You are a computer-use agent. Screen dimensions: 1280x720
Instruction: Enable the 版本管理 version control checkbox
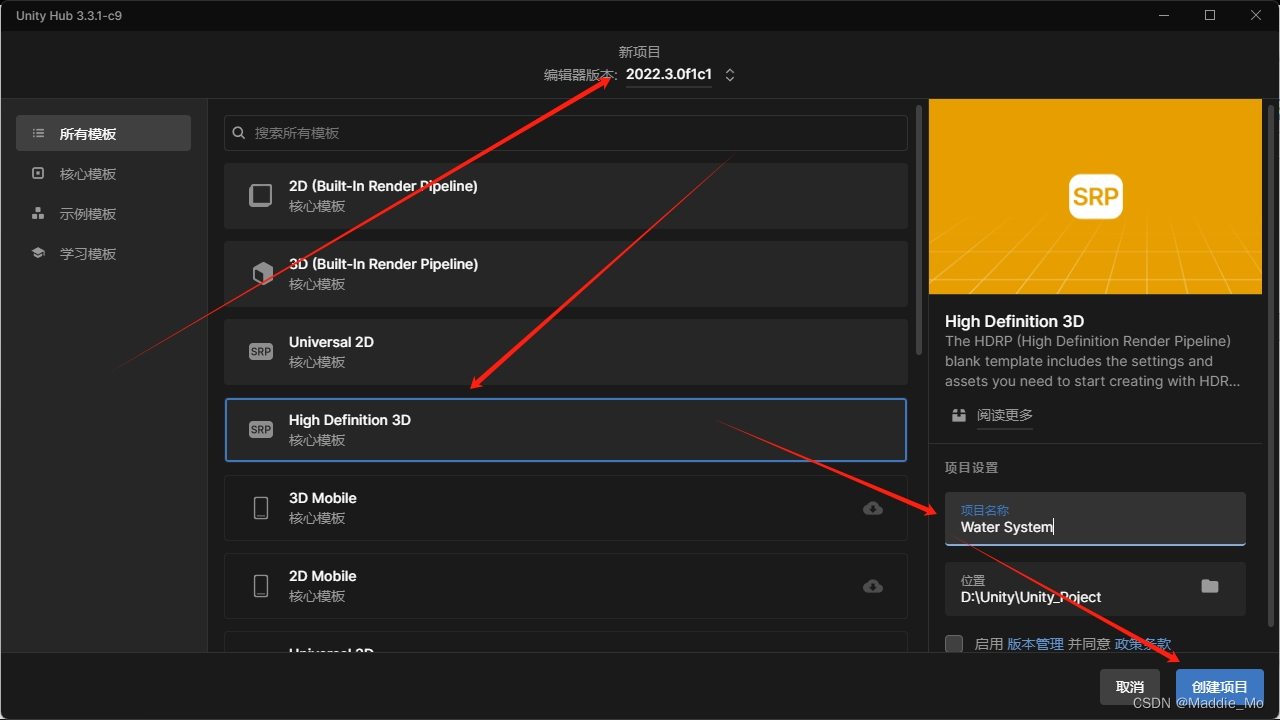click(x=954, y=644)
